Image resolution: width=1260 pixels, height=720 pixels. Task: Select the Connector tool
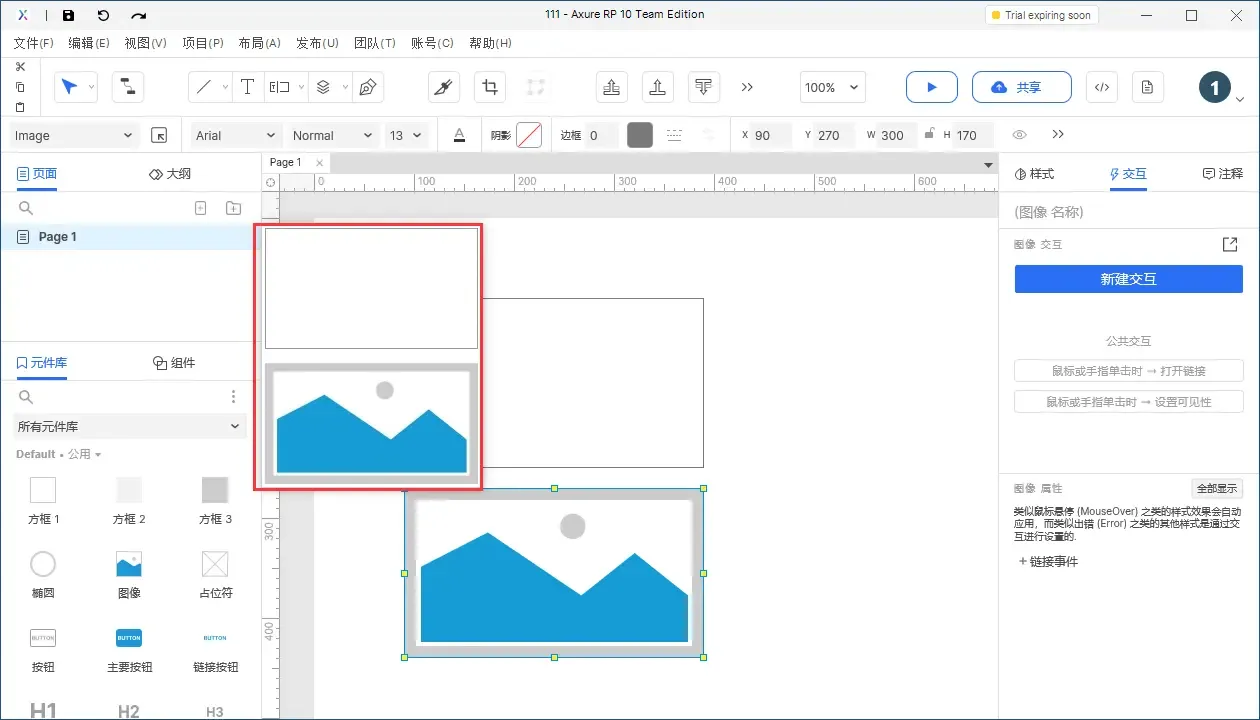(x=127, y=87)
